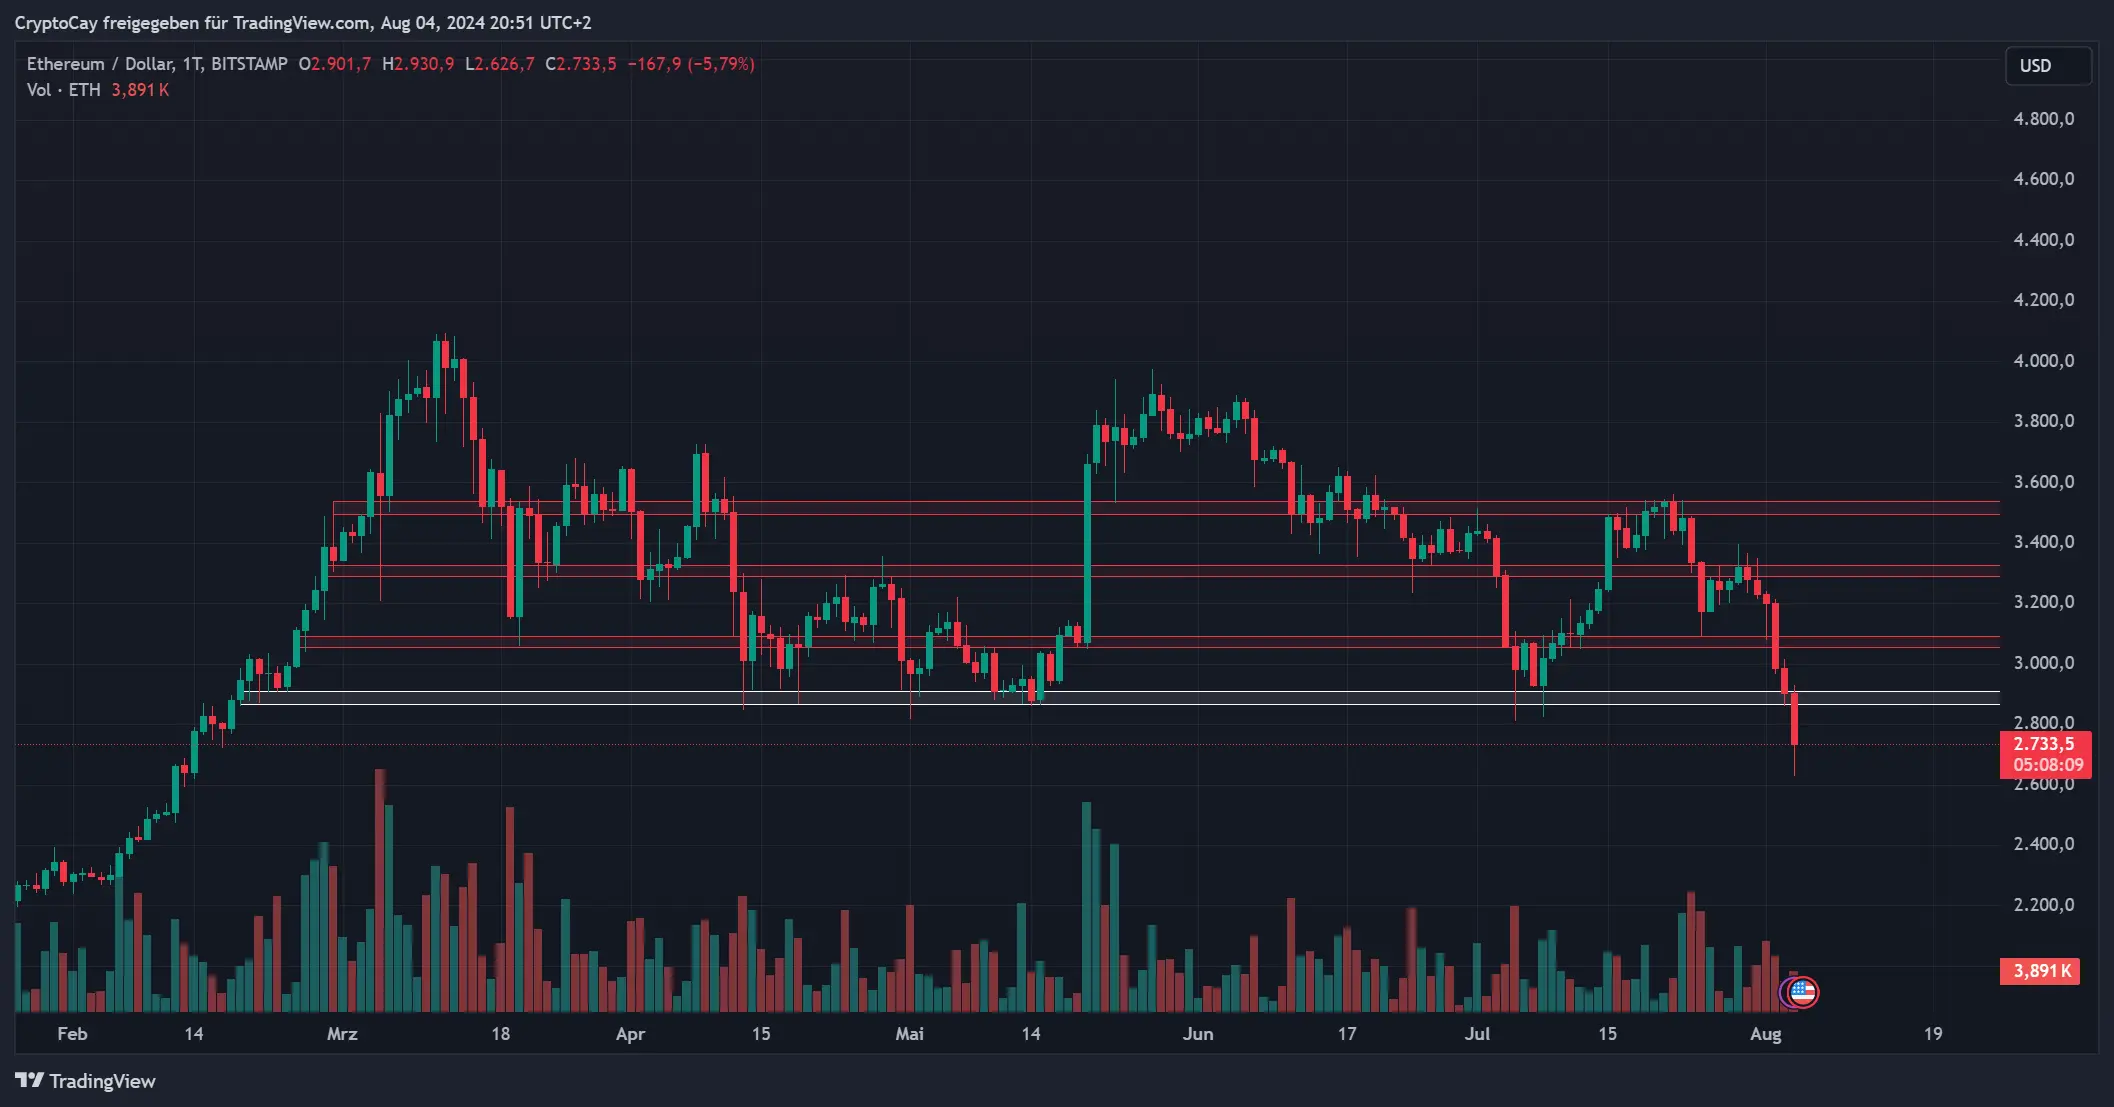Viewport: 2114px width, 1107px height.
Task: Click the Jul date axis label
Action: point(1477,1034)
